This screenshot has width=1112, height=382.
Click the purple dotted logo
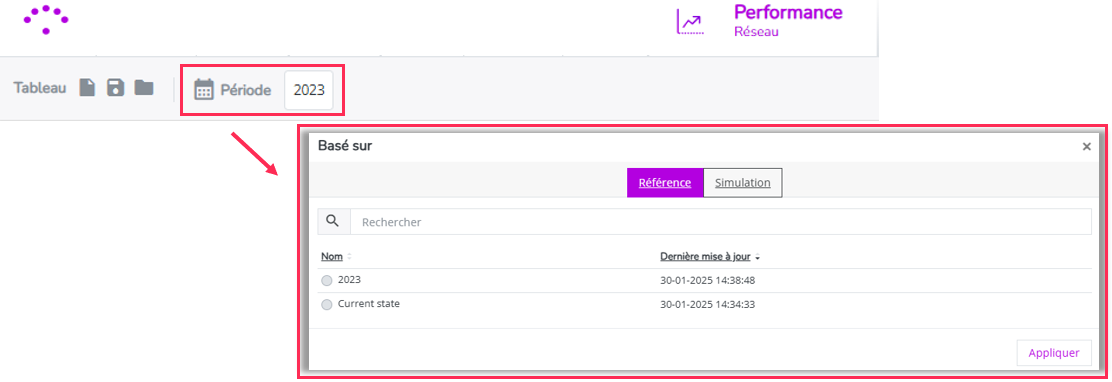[45, 19]
